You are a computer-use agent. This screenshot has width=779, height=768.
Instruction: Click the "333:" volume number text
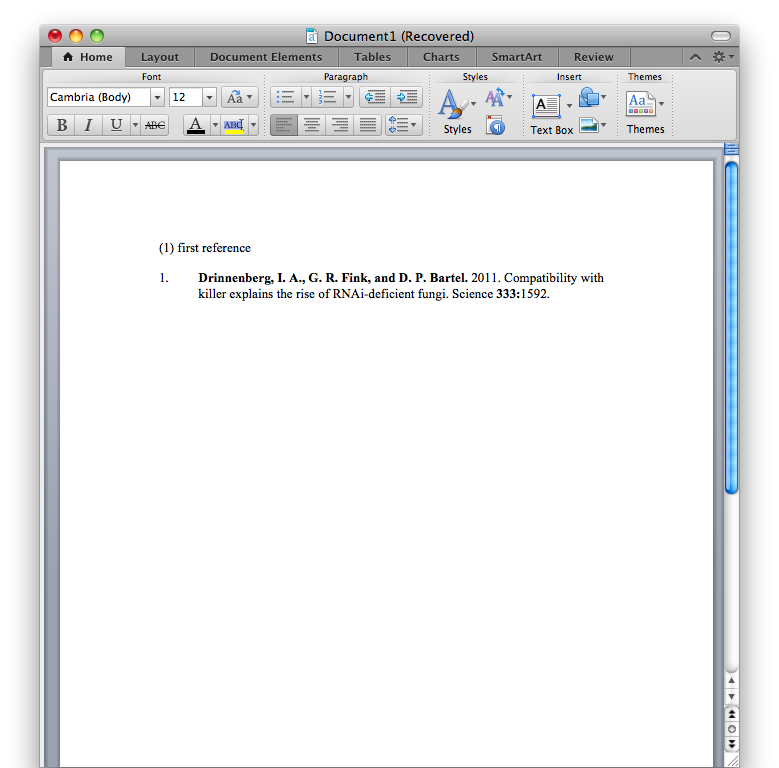508,294
